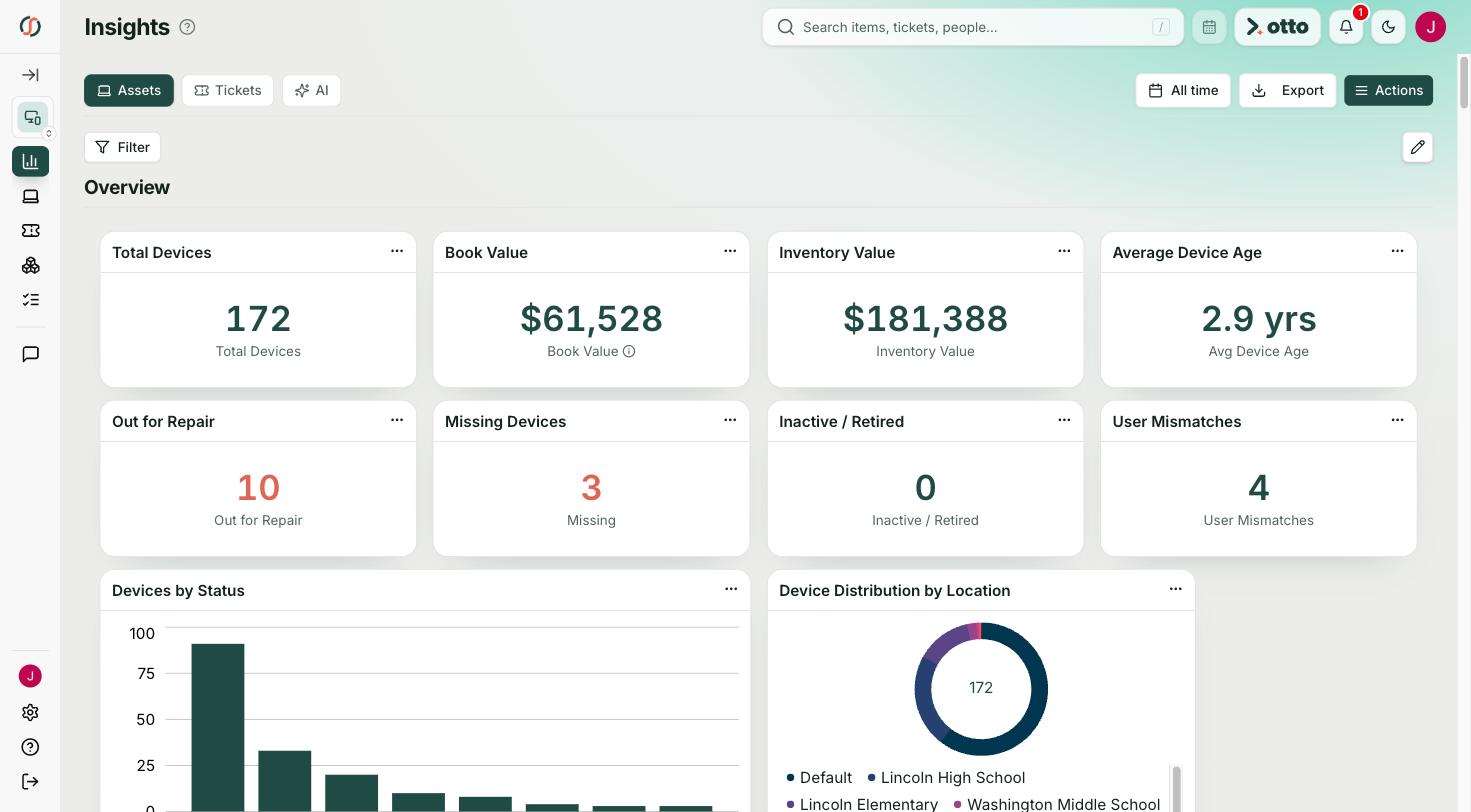Expand the collapsed sidebar arrow
This screenshot has width=1471, height=812.
[30, 75]
